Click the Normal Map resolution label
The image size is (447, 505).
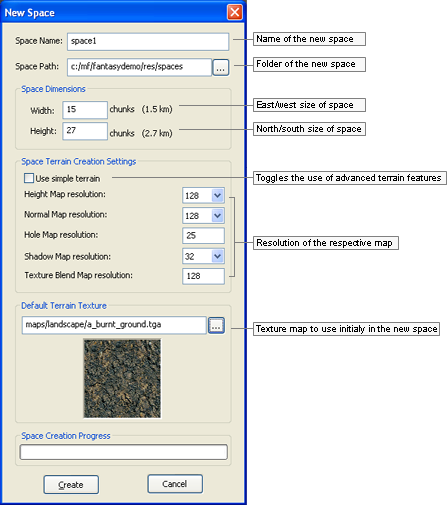[66, 214]
